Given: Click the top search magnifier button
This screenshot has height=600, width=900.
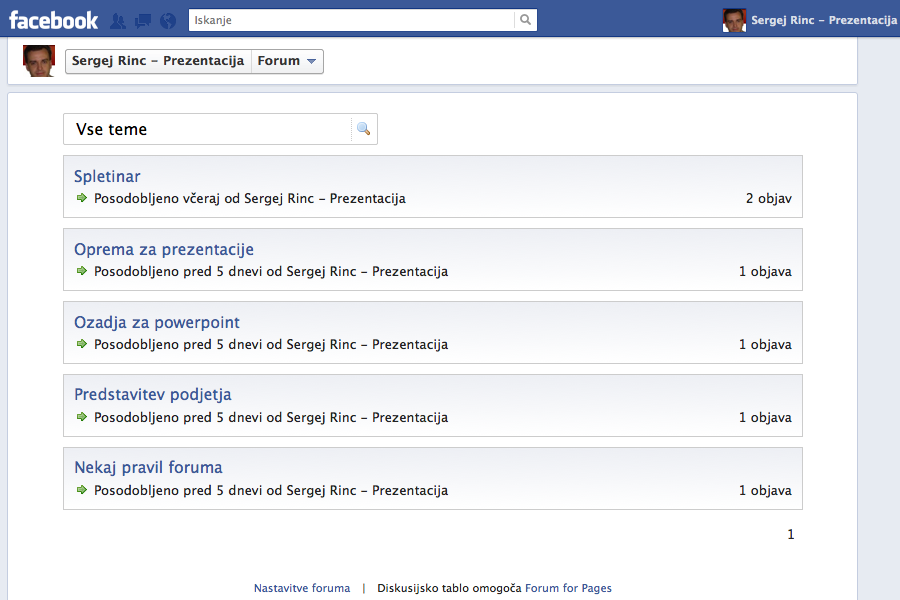Looking at the screenshot, I should pos(525,20).
